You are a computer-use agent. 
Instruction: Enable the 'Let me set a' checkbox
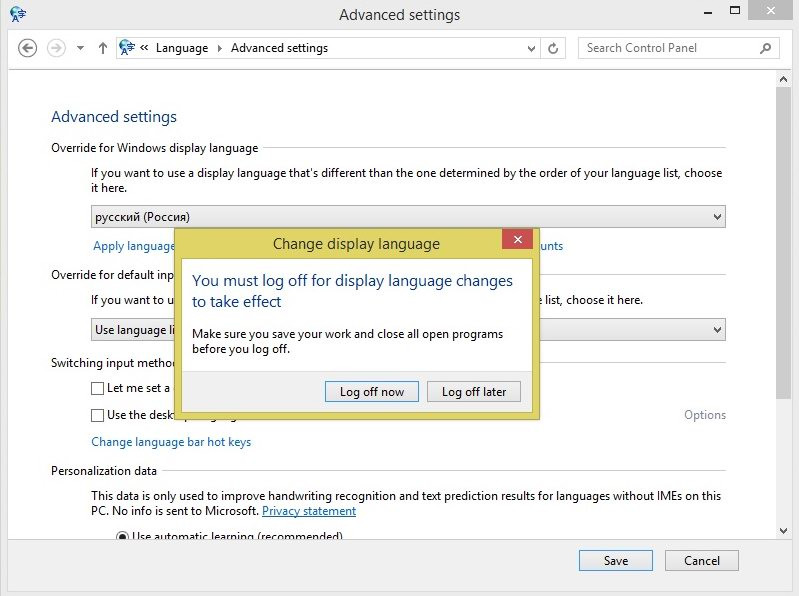(98, 388)
